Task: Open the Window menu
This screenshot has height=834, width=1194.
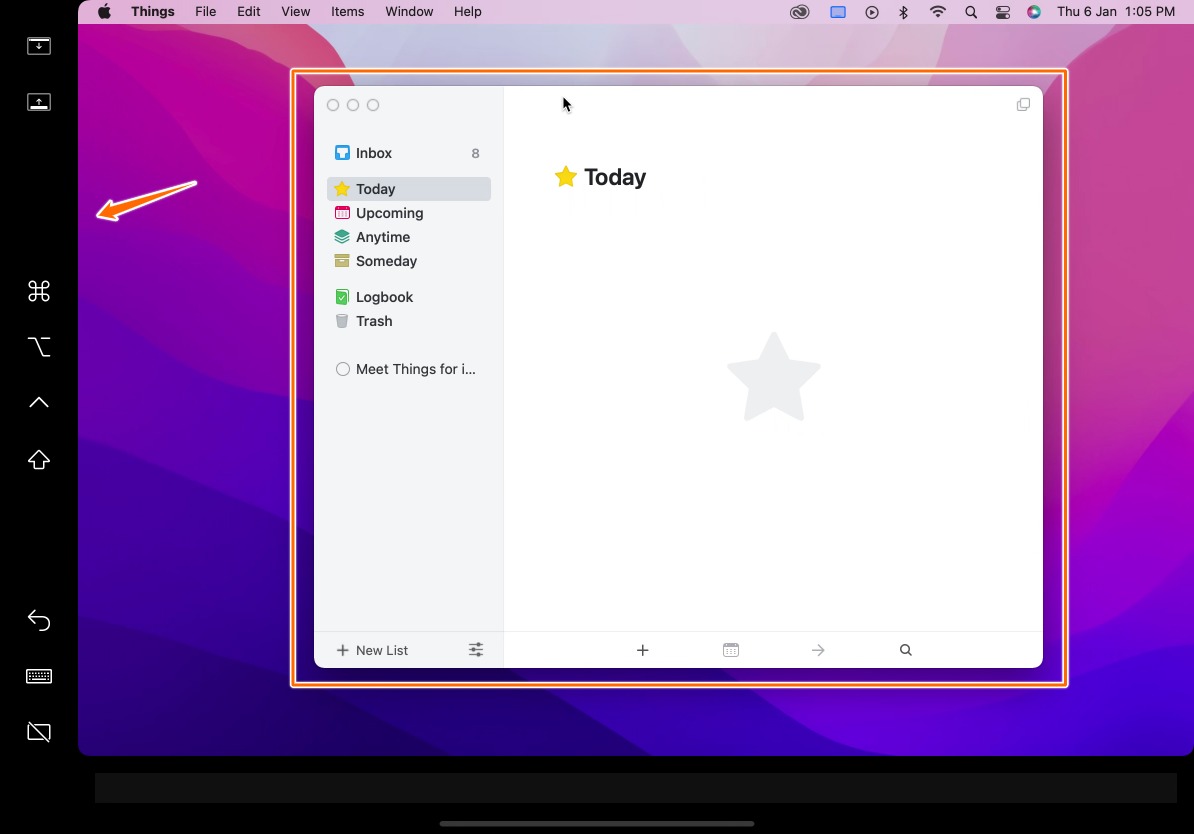Action: pyautogui.click(x=409, y=11)
